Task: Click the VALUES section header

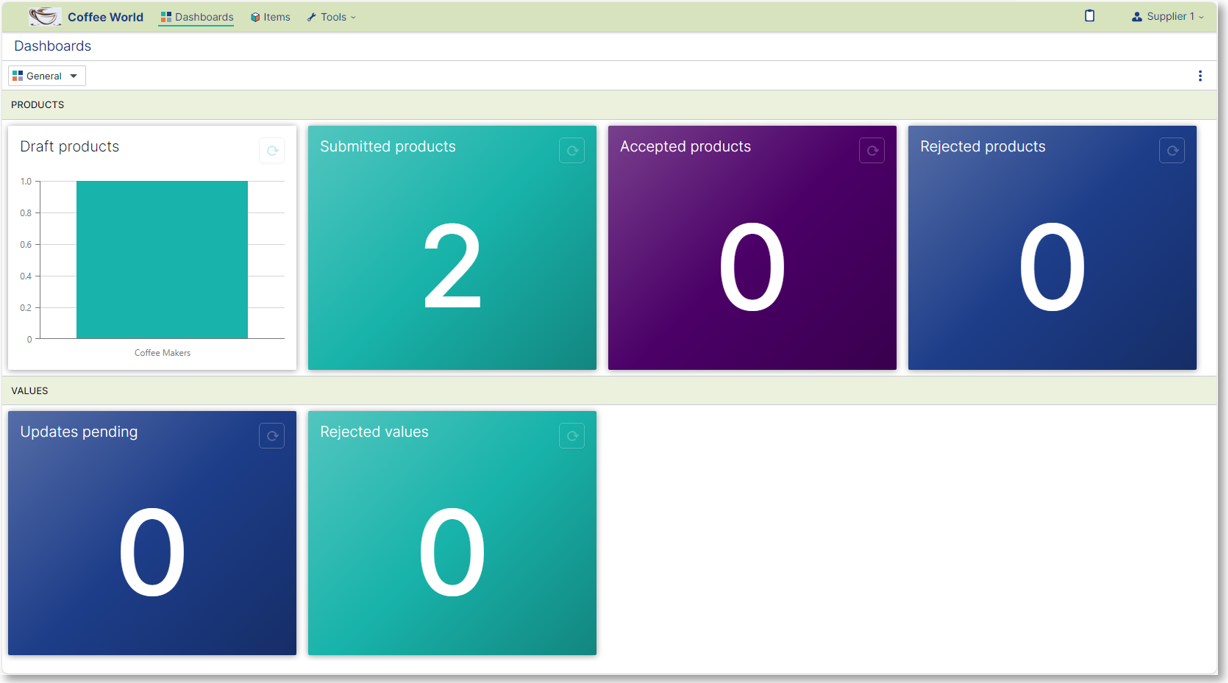Action: point(610,391)
